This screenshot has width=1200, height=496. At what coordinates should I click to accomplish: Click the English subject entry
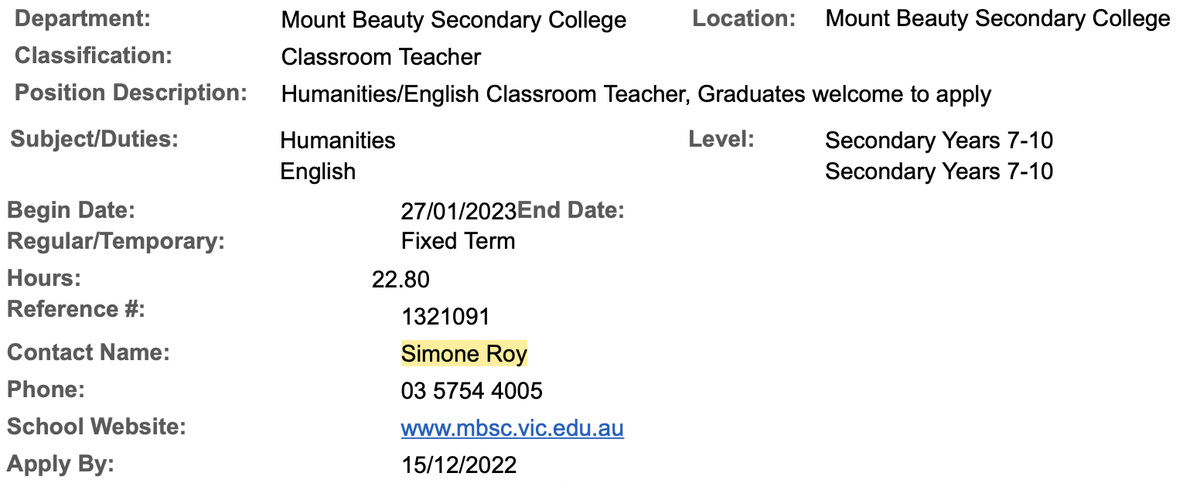click(x=318, y=172)
